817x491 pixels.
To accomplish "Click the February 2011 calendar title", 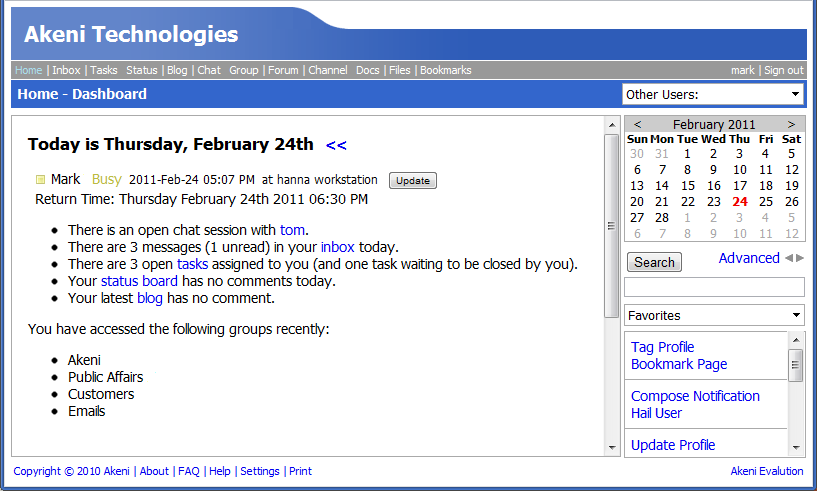I will (714, 125).
